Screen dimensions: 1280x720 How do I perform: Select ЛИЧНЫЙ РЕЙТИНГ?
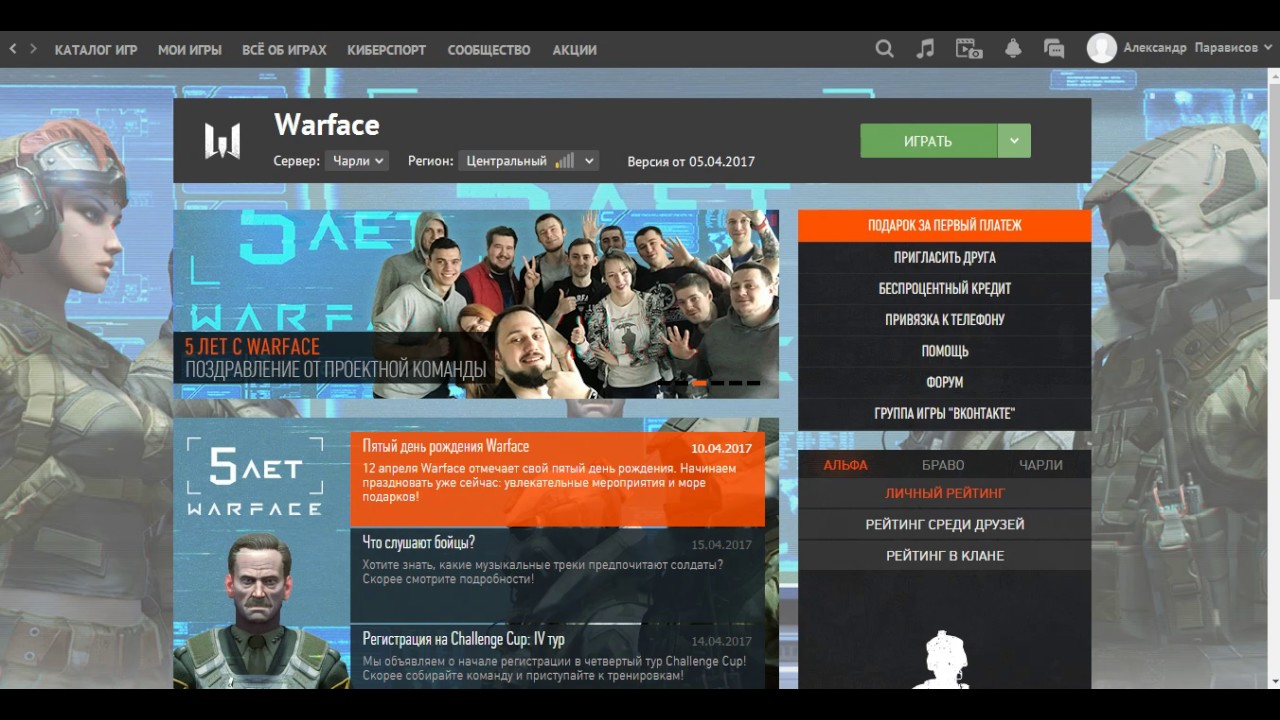pos(944,493)
